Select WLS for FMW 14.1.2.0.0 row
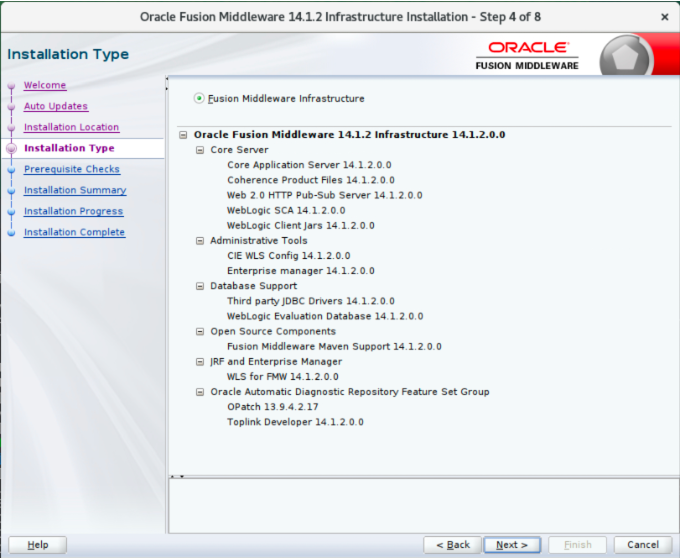680x558 pixels. [x=283, y=377]
